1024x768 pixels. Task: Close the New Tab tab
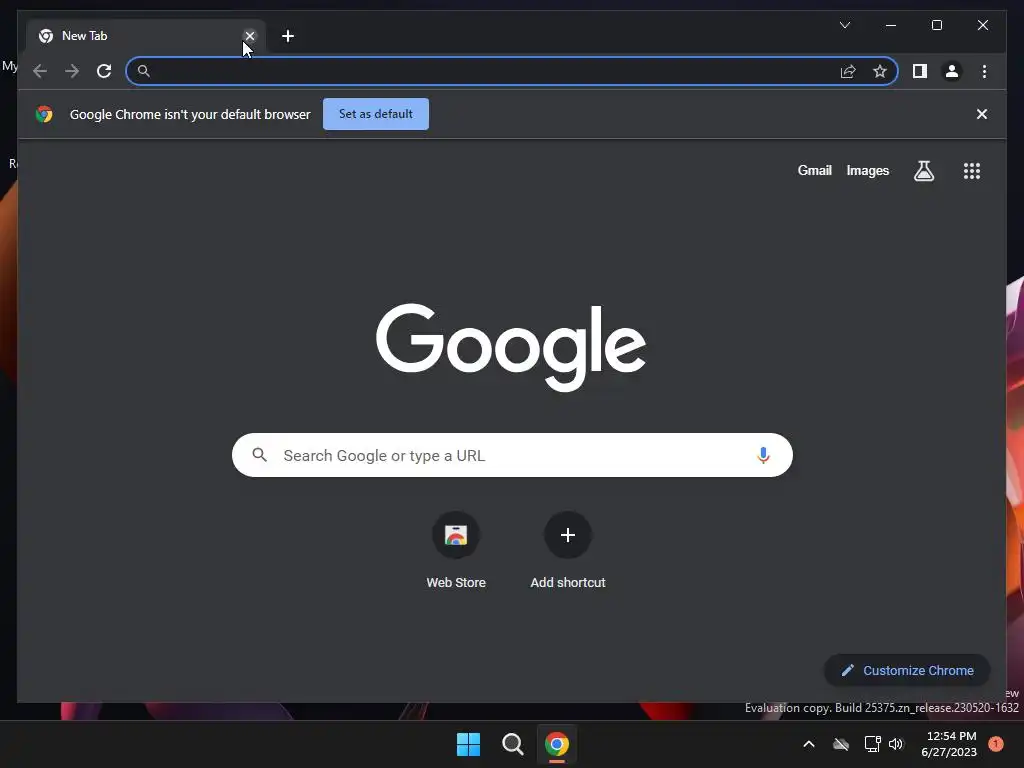249,36
